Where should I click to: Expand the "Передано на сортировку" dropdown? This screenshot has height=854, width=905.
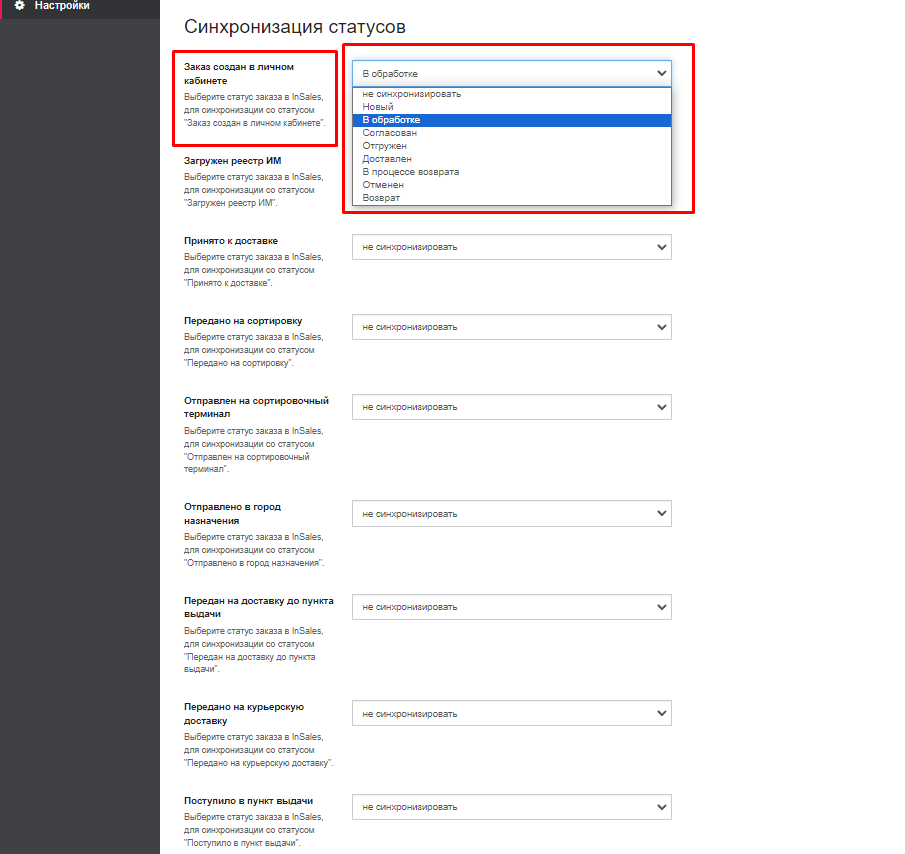point(511,327)
